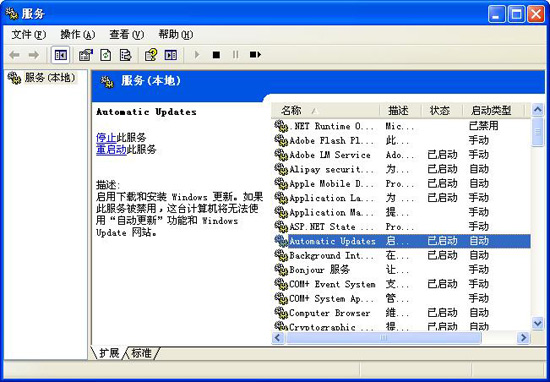The height and width of the screenshot is (382, 550).
Task: Sort by the 启动类型 column header
Action: coord(494,110)
